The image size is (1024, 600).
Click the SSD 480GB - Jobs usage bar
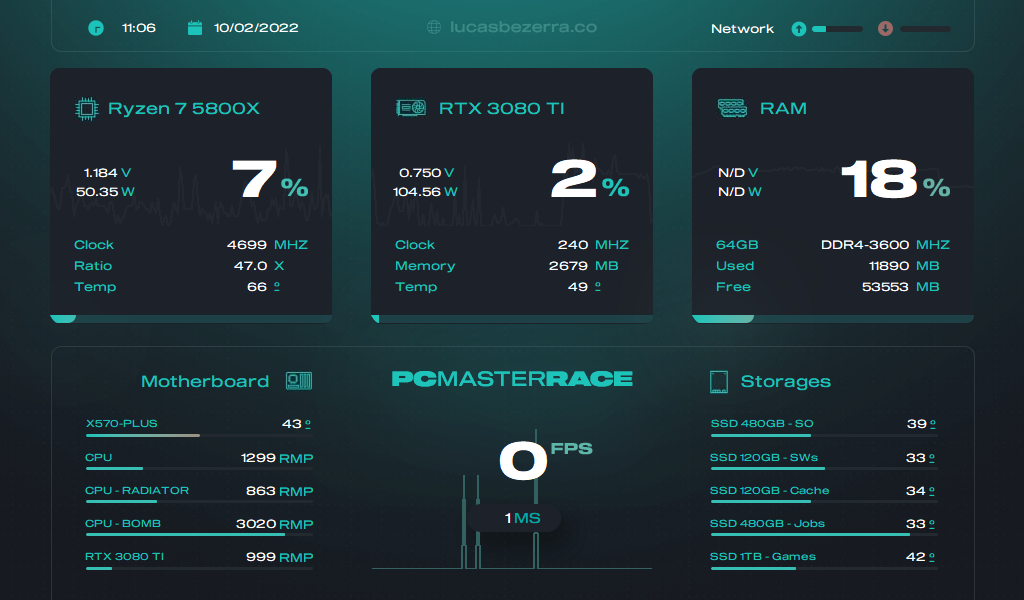pos(824,535)
